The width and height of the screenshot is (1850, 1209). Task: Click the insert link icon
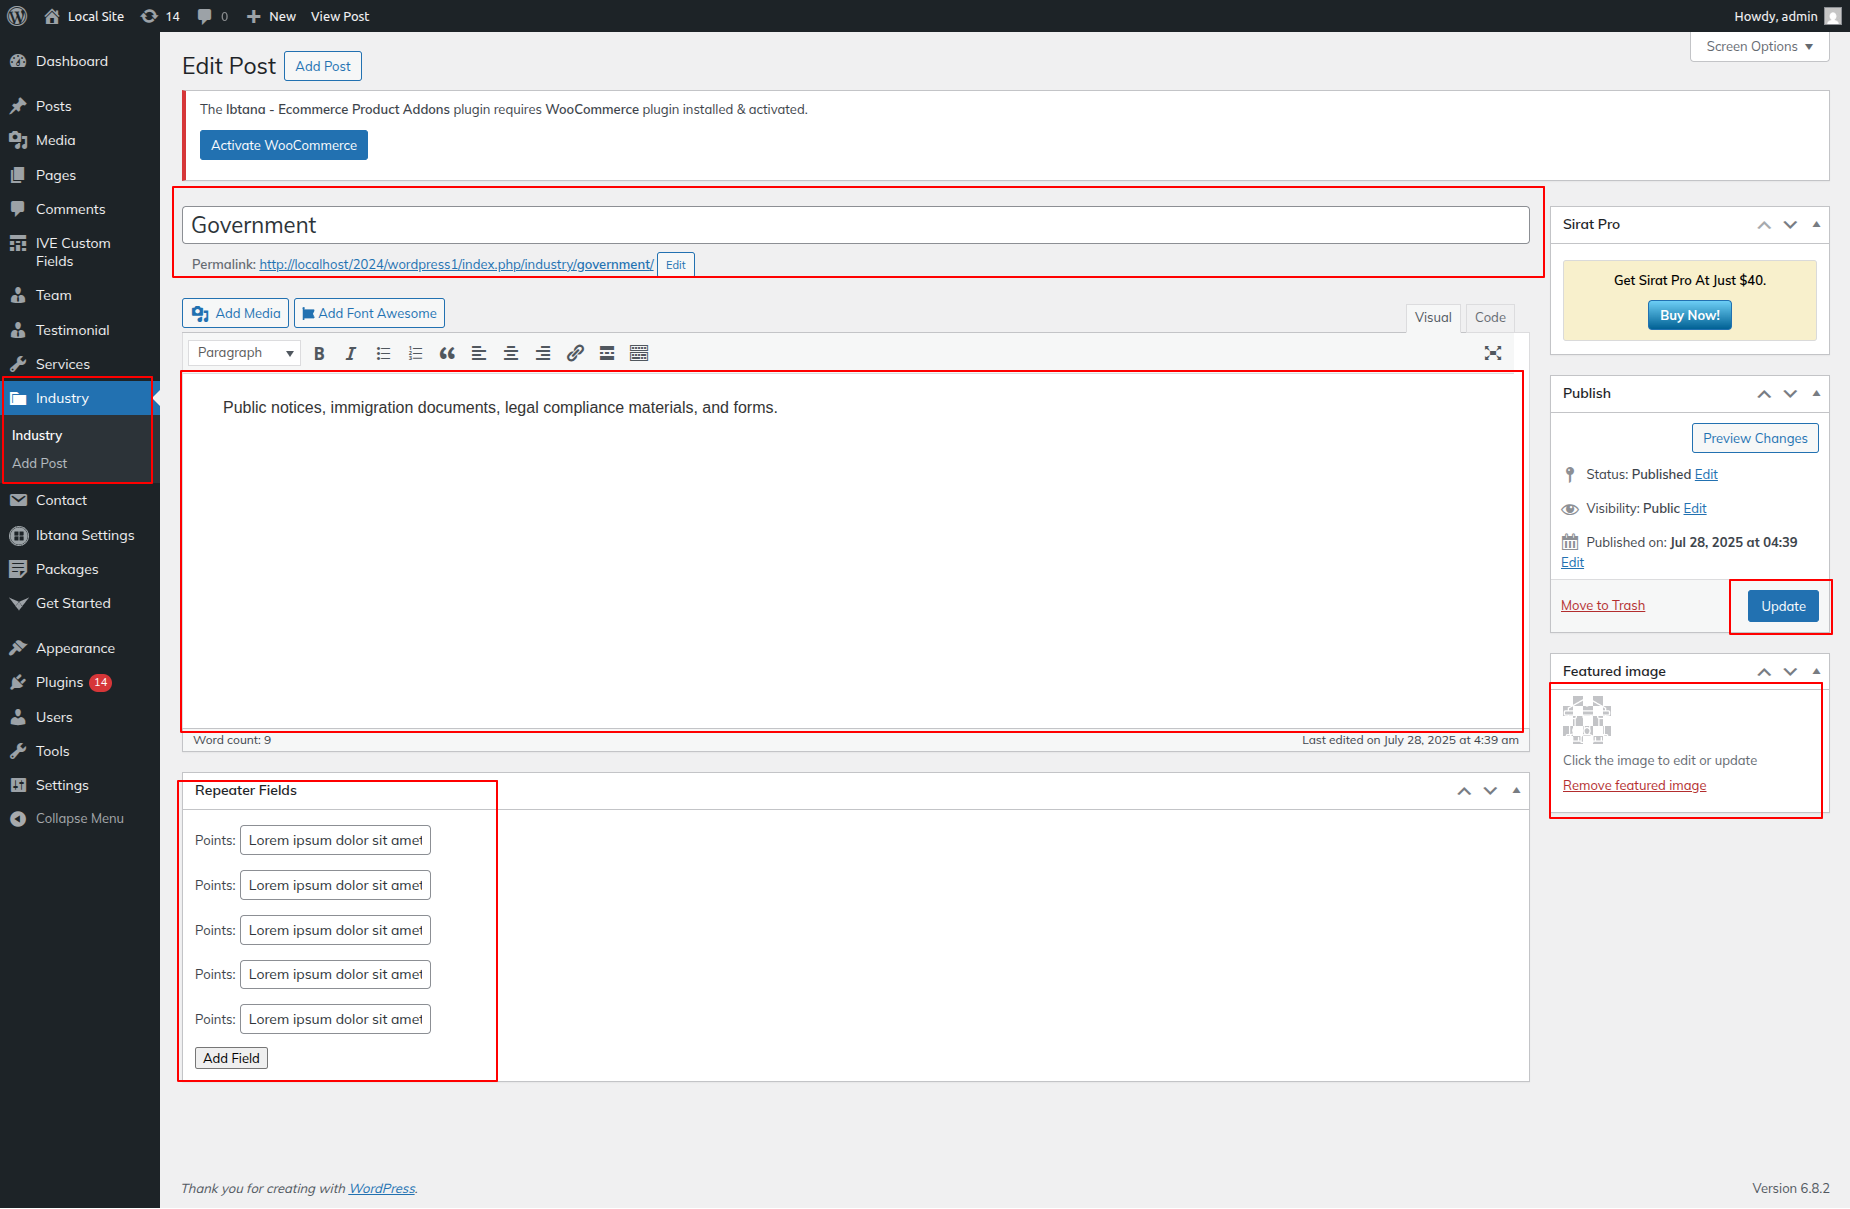pos(575,353)
